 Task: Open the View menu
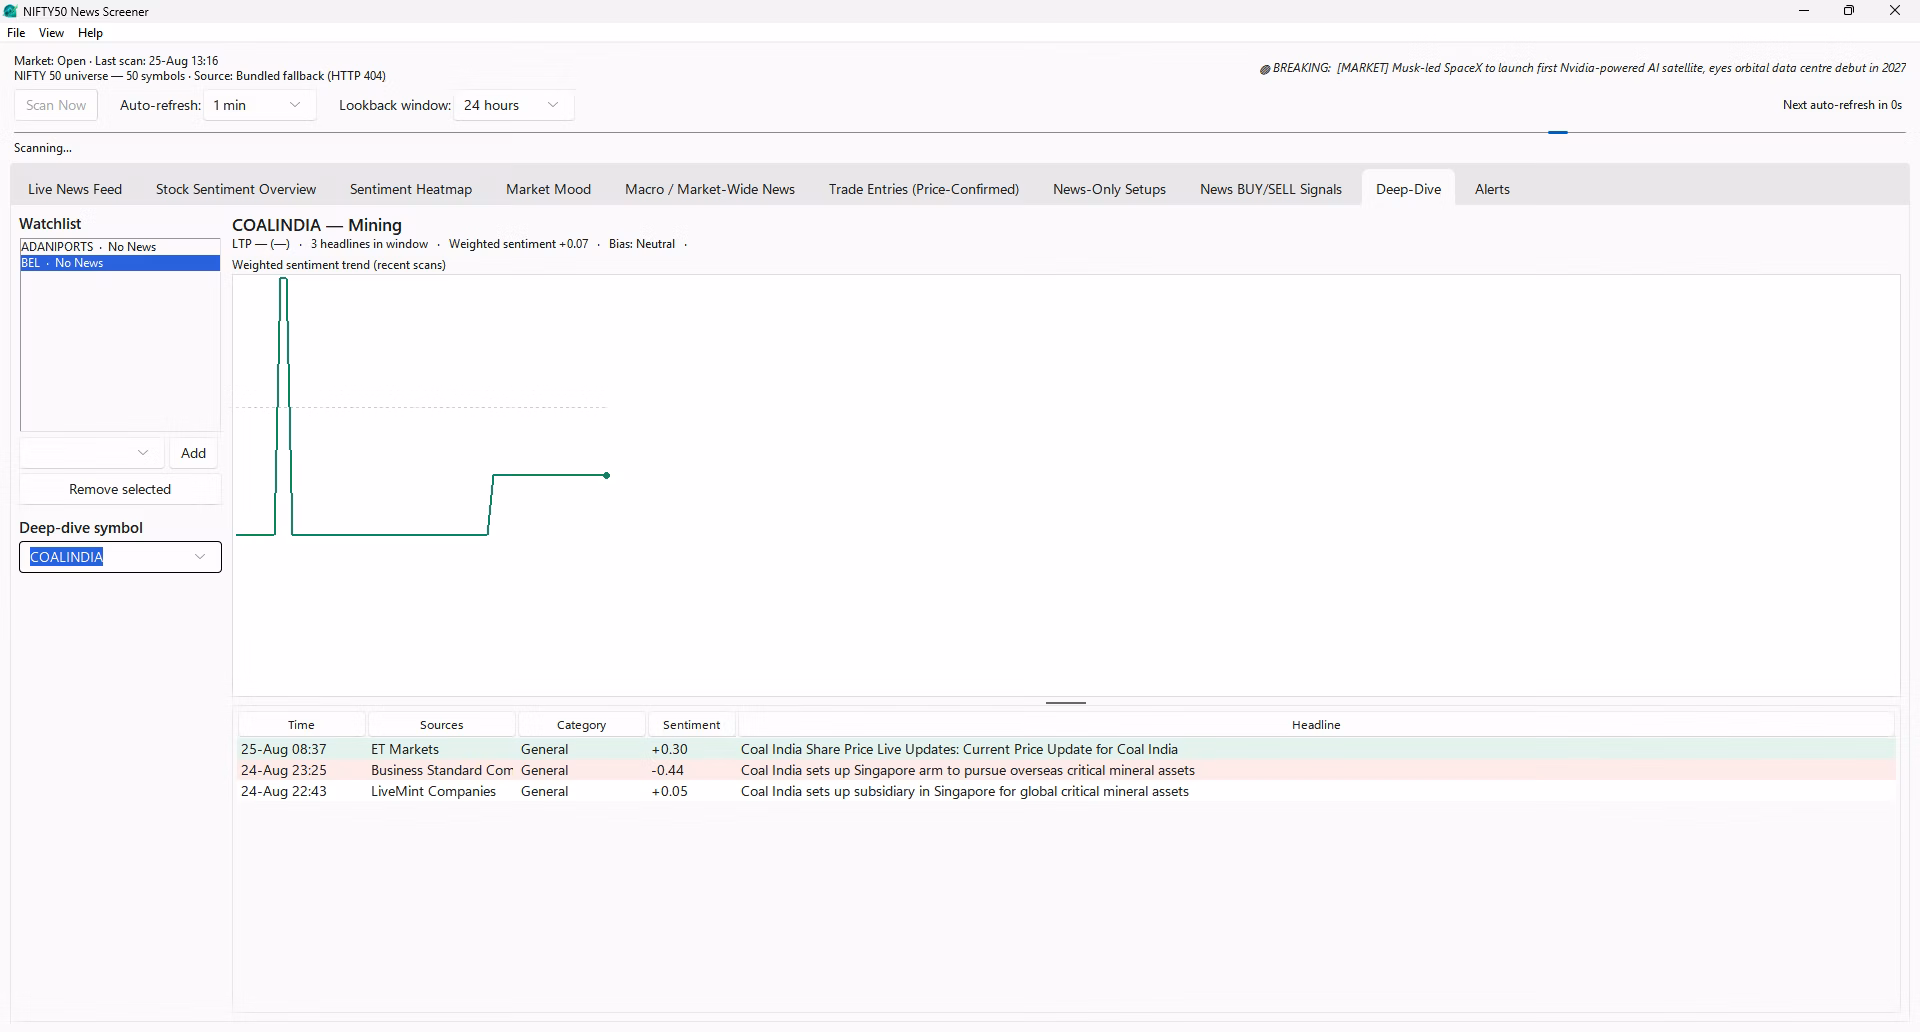[51, 33]
